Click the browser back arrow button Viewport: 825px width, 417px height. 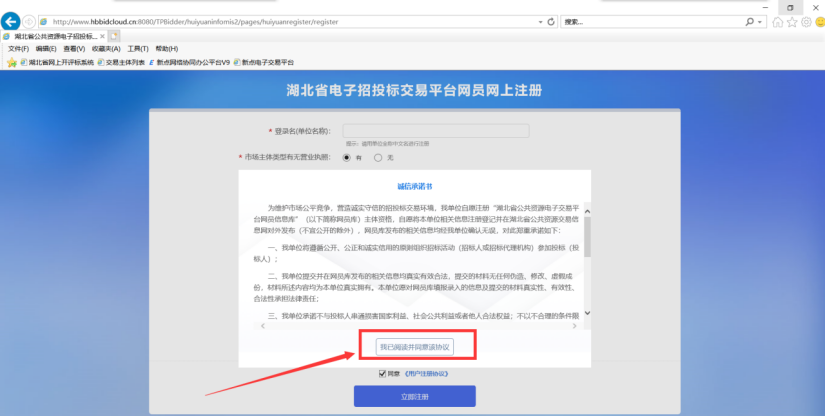click(13, 21)
